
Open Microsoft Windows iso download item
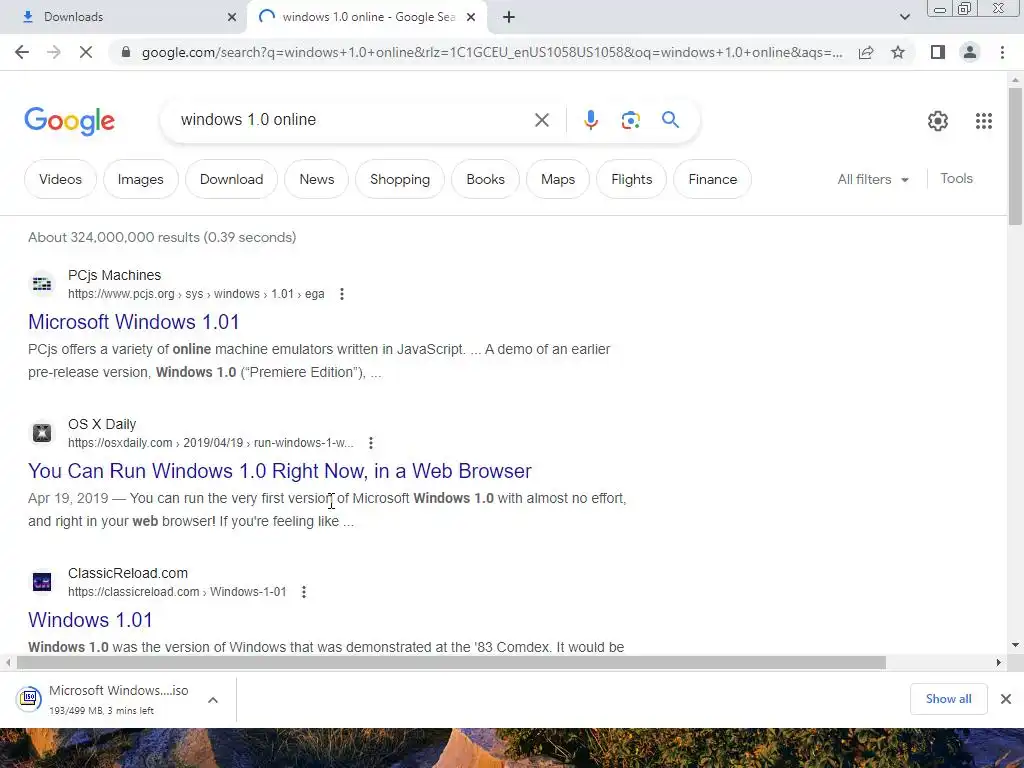click(x=118, y=699)
